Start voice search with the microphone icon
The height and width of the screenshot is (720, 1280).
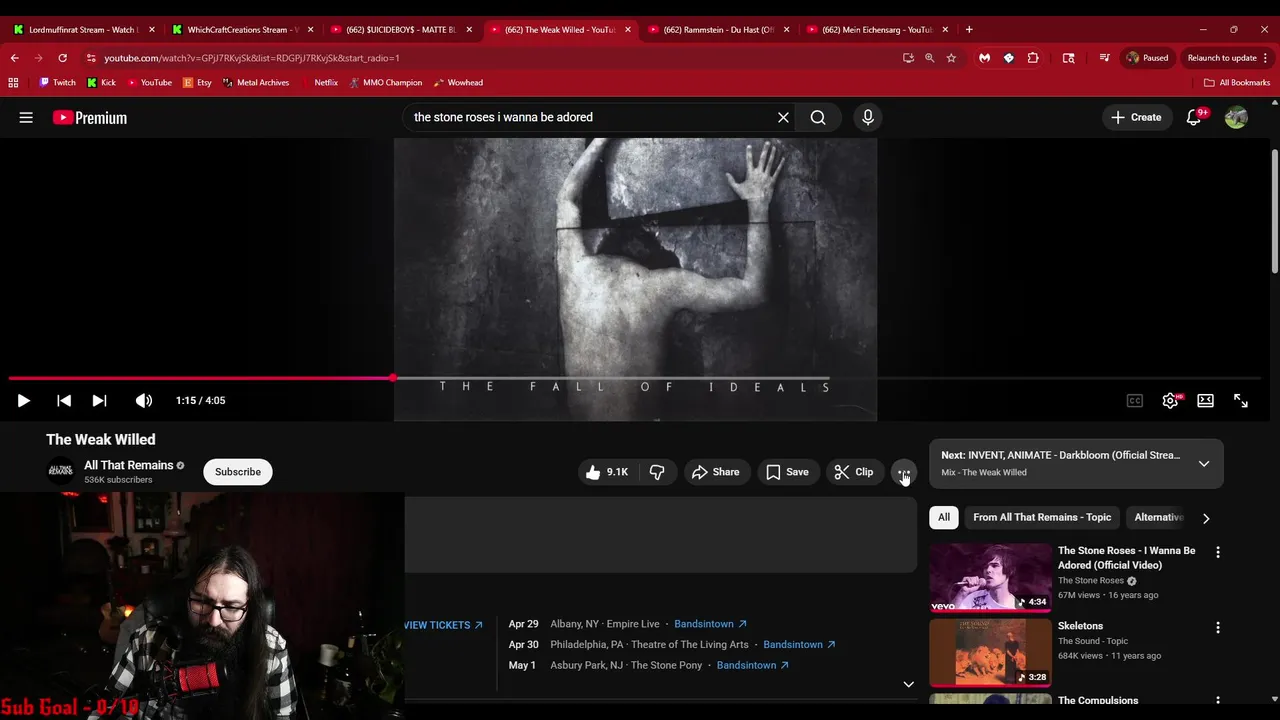pyautogui.click(x=867, y=117)
